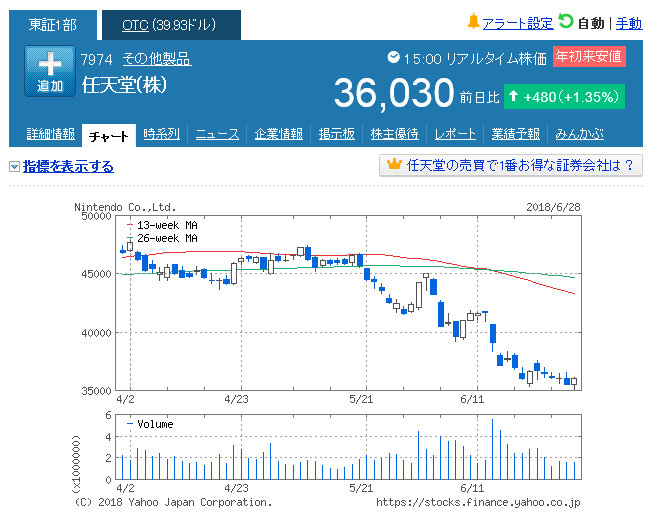Screen dimensions: 652x513
Task: Switch to 手動 refresh mode
Action: coord(629,23)
